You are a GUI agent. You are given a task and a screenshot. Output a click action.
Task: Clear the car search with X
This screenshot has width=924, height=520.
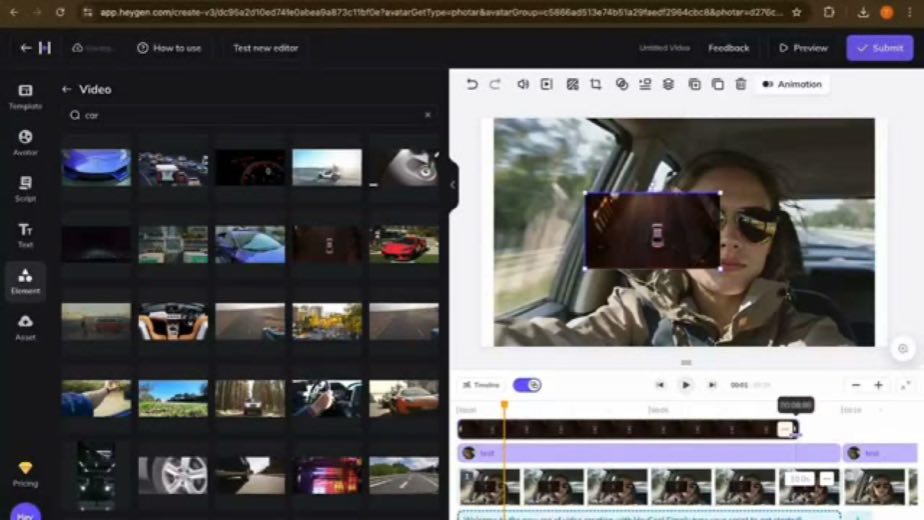428,115
